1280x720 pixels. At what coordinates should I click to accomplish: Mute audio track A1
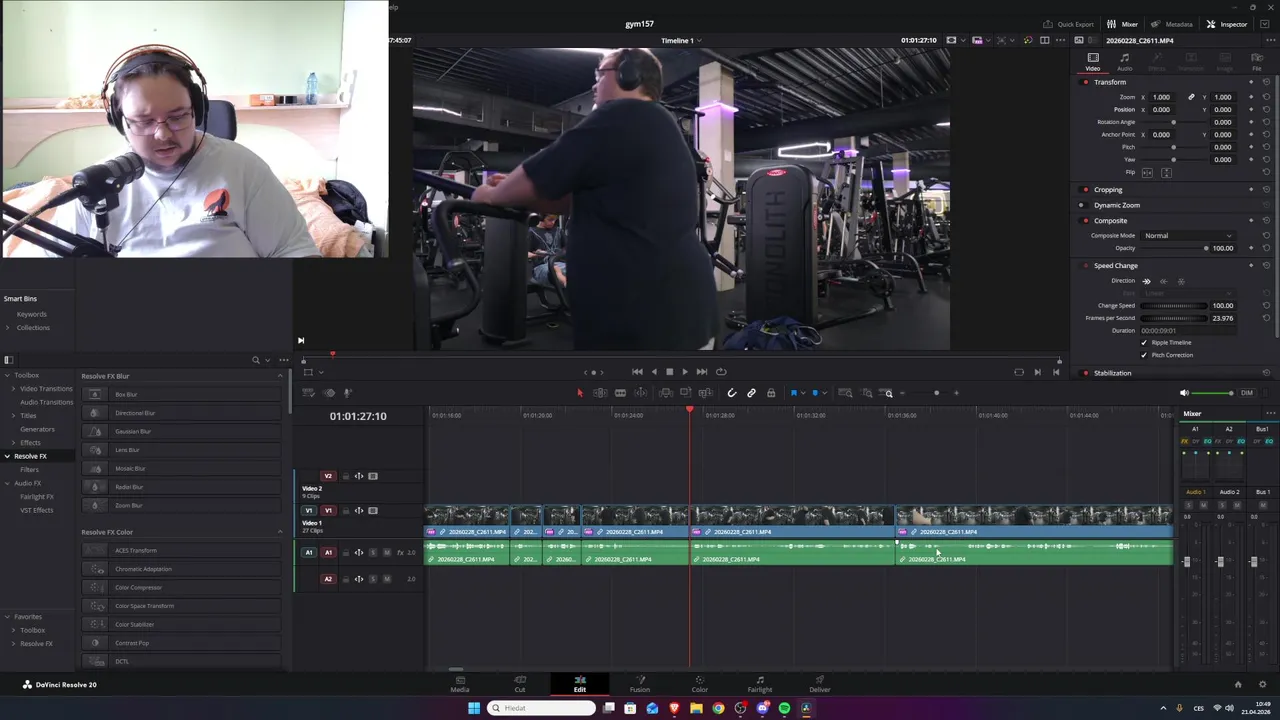coord(386,553)
